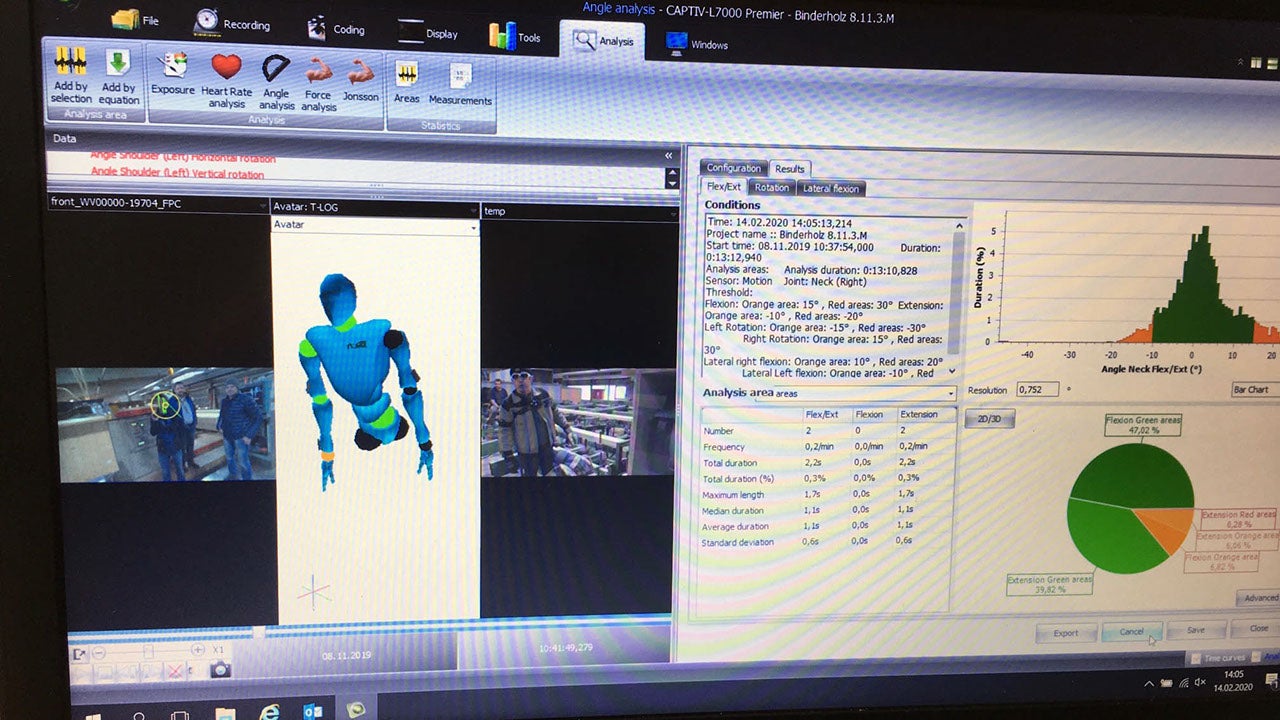1280x720 pixels.
Task: Click the Export button
Action: coord(1066,632)
